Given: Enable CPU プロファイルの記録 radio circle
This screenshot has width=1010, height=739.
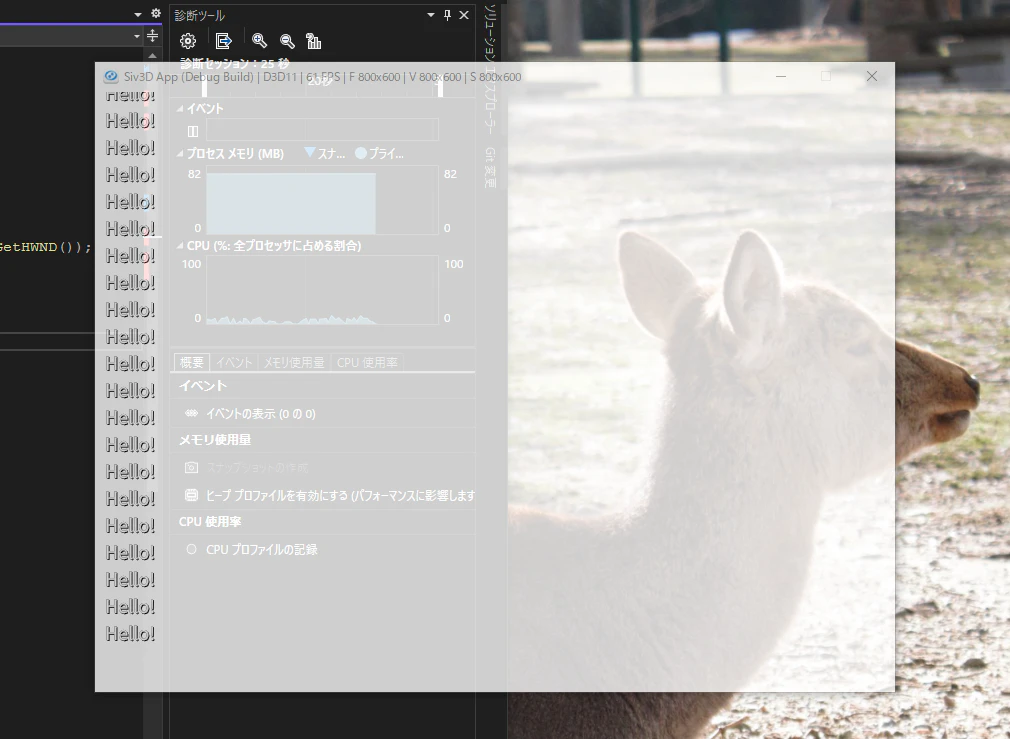Looking at the screenshot, I should pos(191,549).
